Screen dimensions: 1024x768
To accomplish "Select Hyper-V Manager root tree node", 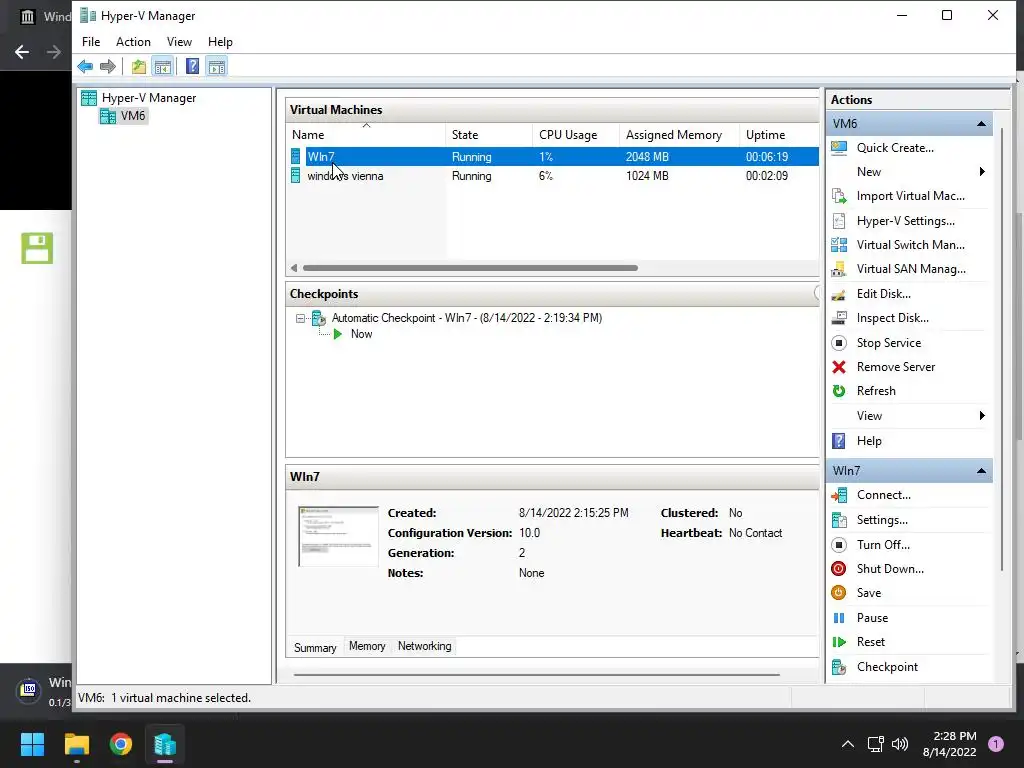I will [x=149, y=98].
